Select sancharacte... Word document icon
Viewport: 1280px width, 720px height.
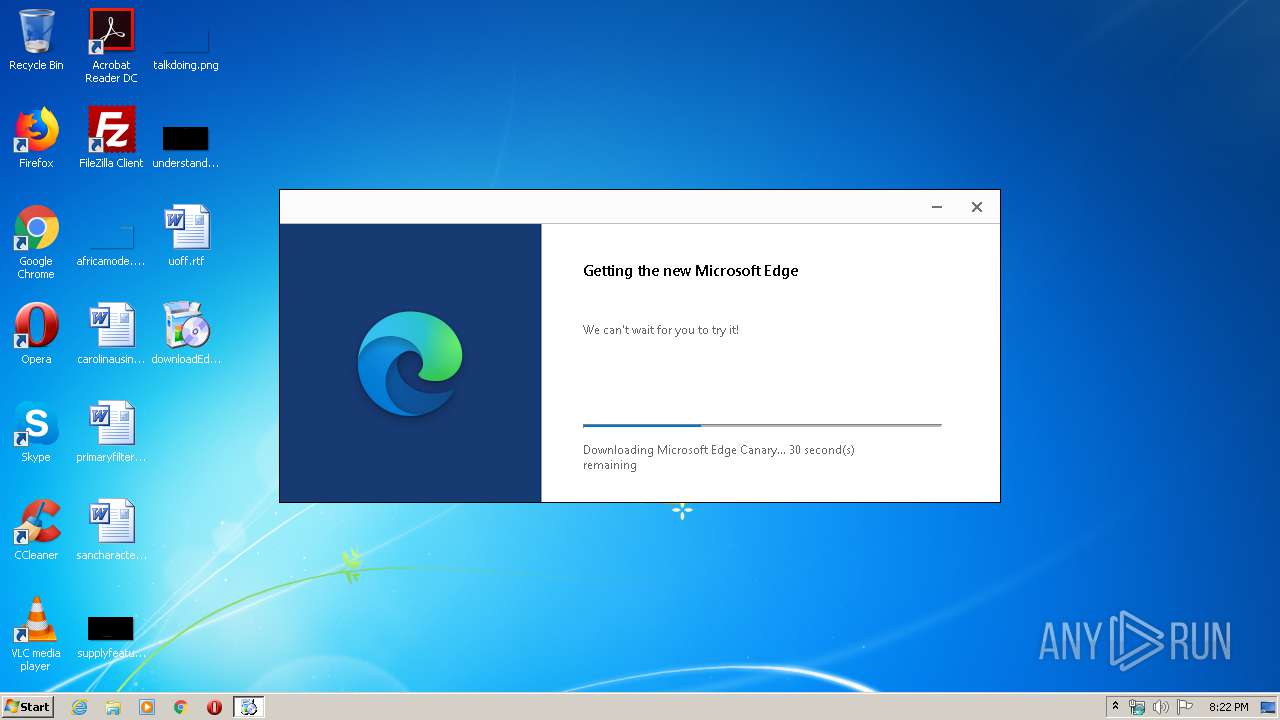pos(111,530)
